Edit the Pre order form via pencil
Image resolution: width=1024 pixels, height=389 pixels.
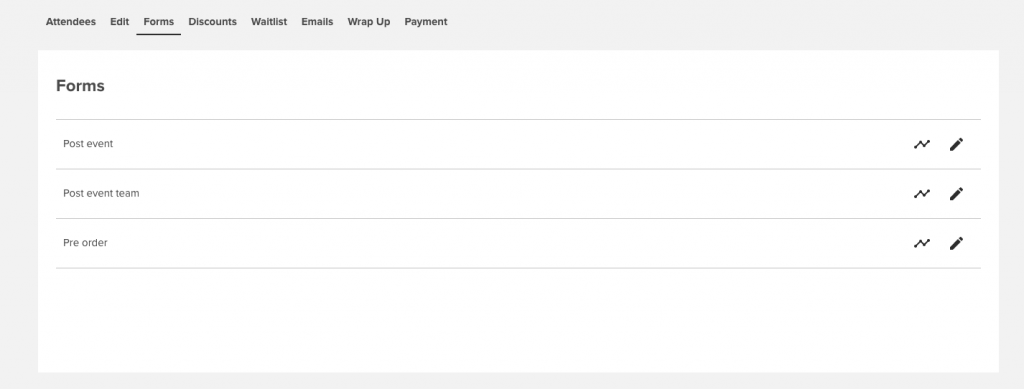coord(956,243)
